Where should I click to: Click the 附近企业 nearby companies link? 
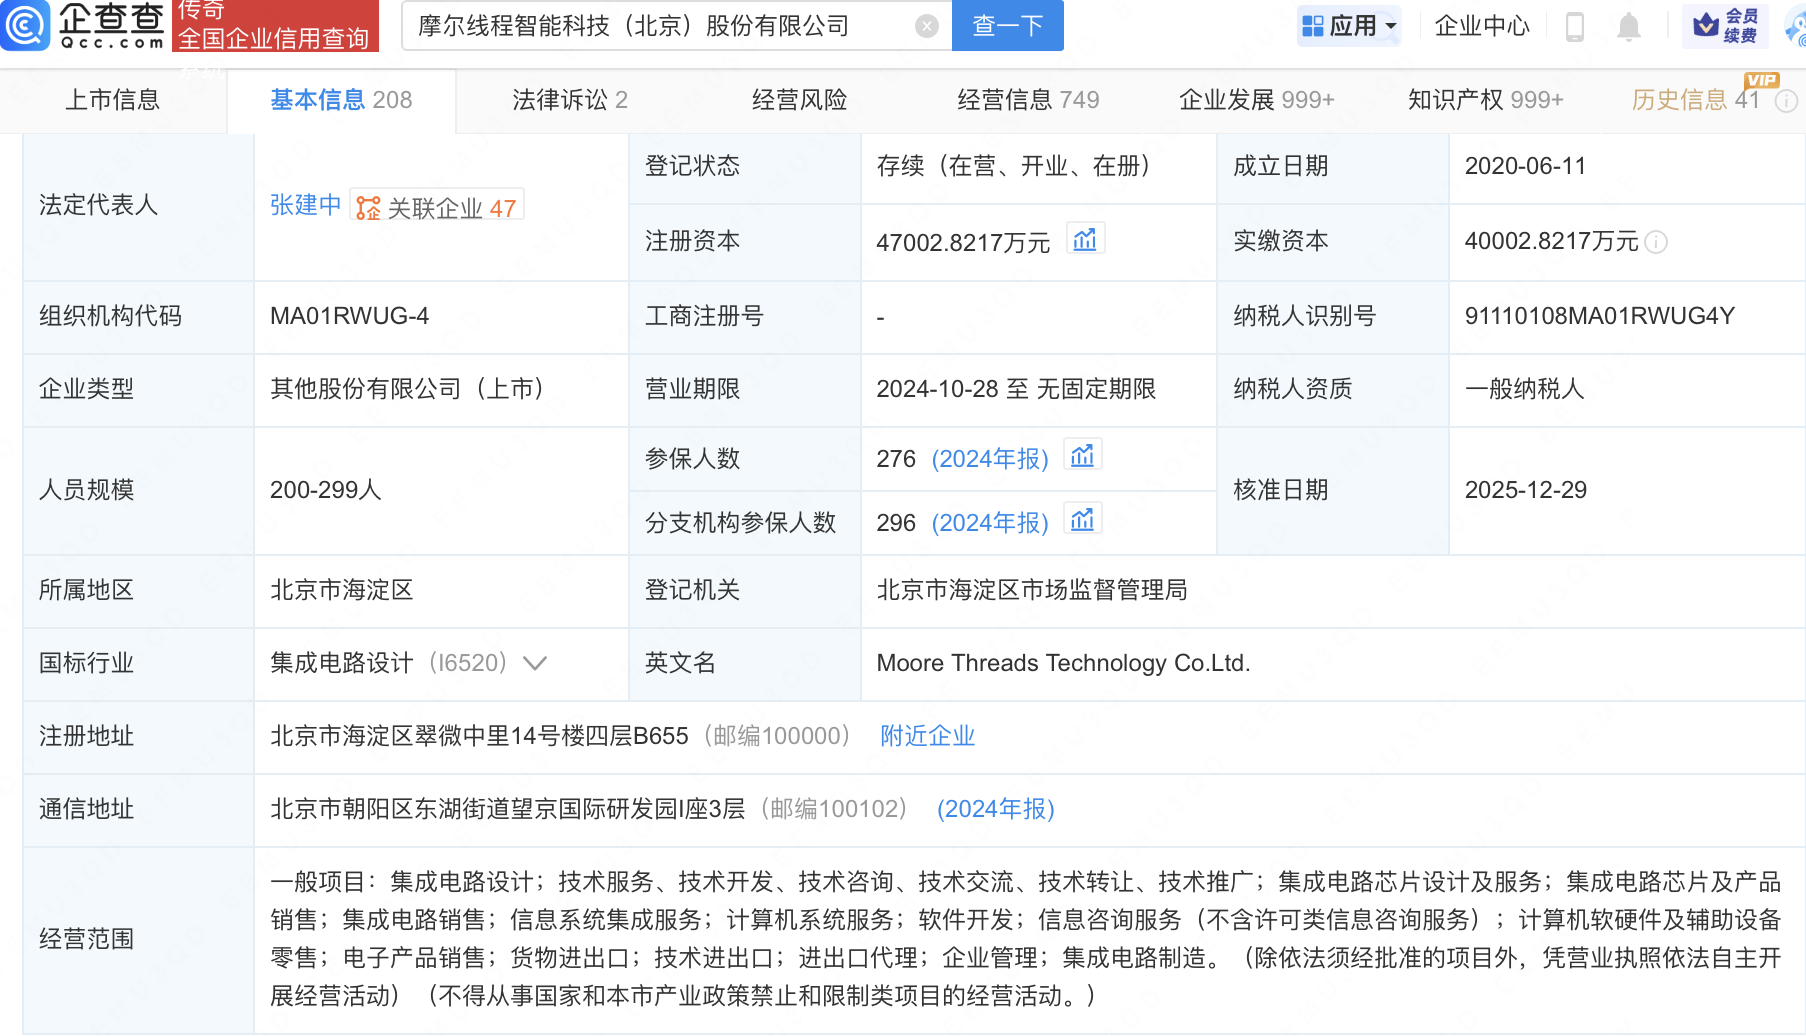[927, 736]
